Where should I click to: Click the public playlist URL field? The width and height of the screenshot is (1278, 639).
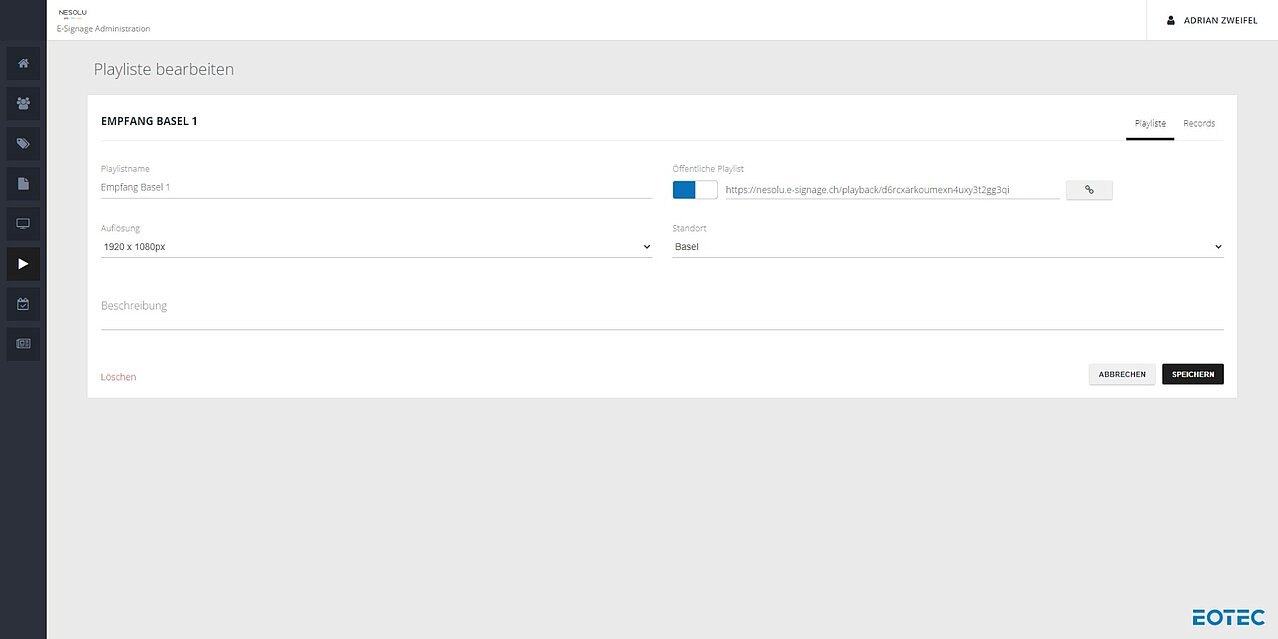[x=892, y=189]
